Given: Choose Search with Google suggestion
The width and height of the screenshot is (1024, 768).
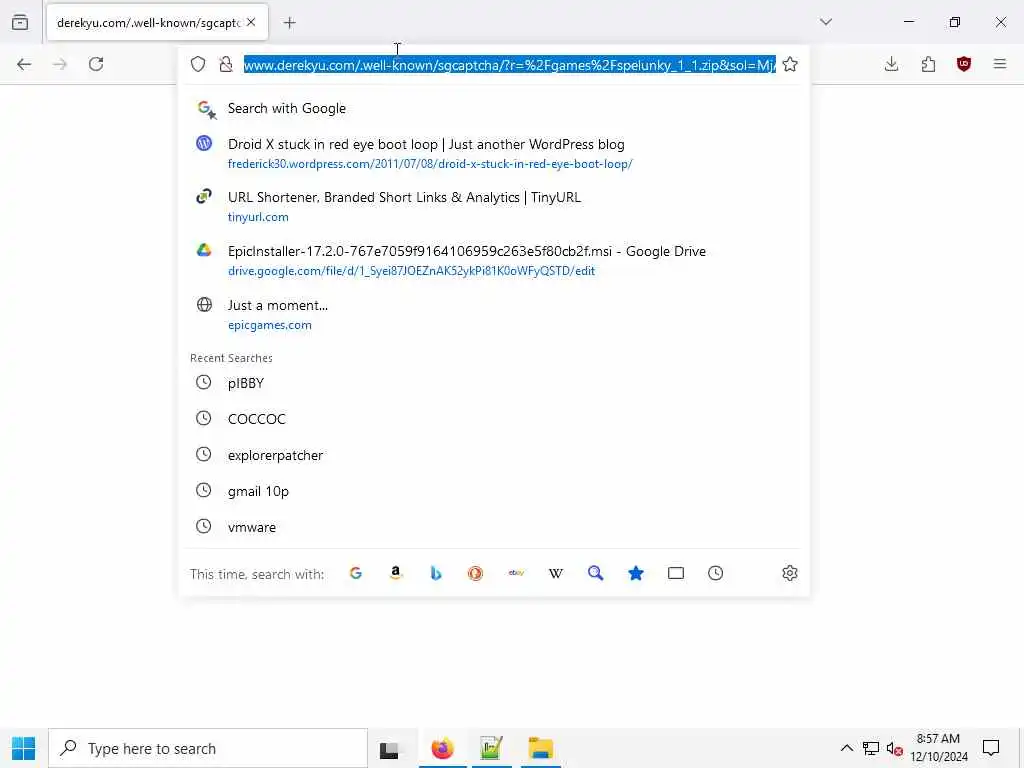Looking at the screenshot, I should click(494, 108).
